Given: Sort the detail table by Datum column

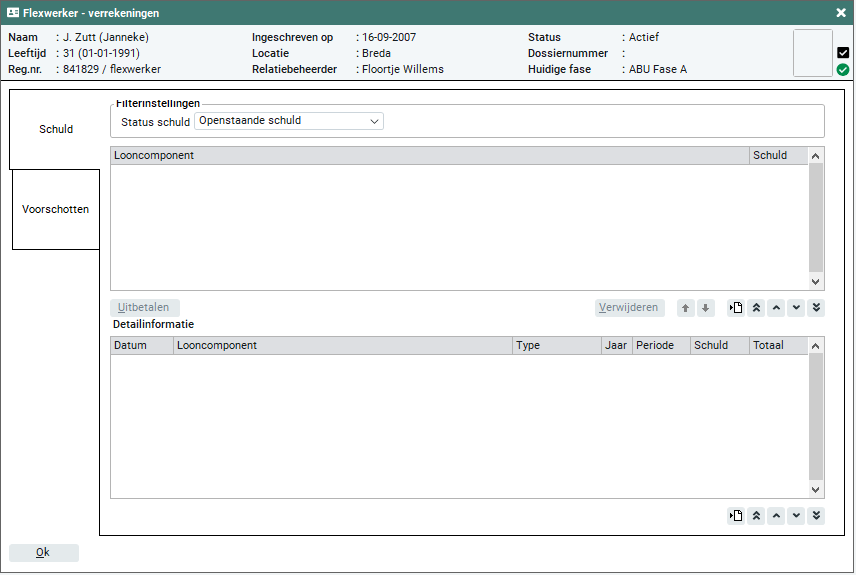Looking at the screenshot, I should [x=141, y=346].
